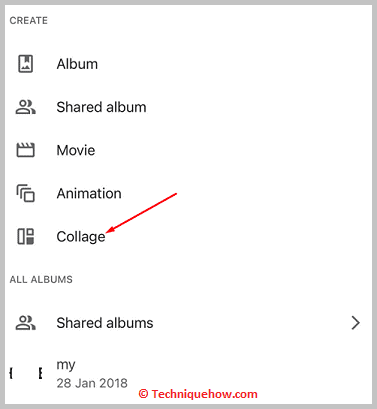Click the Album bookmark icon
The width and height of the screenshot is (377, 409).
click(25, 64)
